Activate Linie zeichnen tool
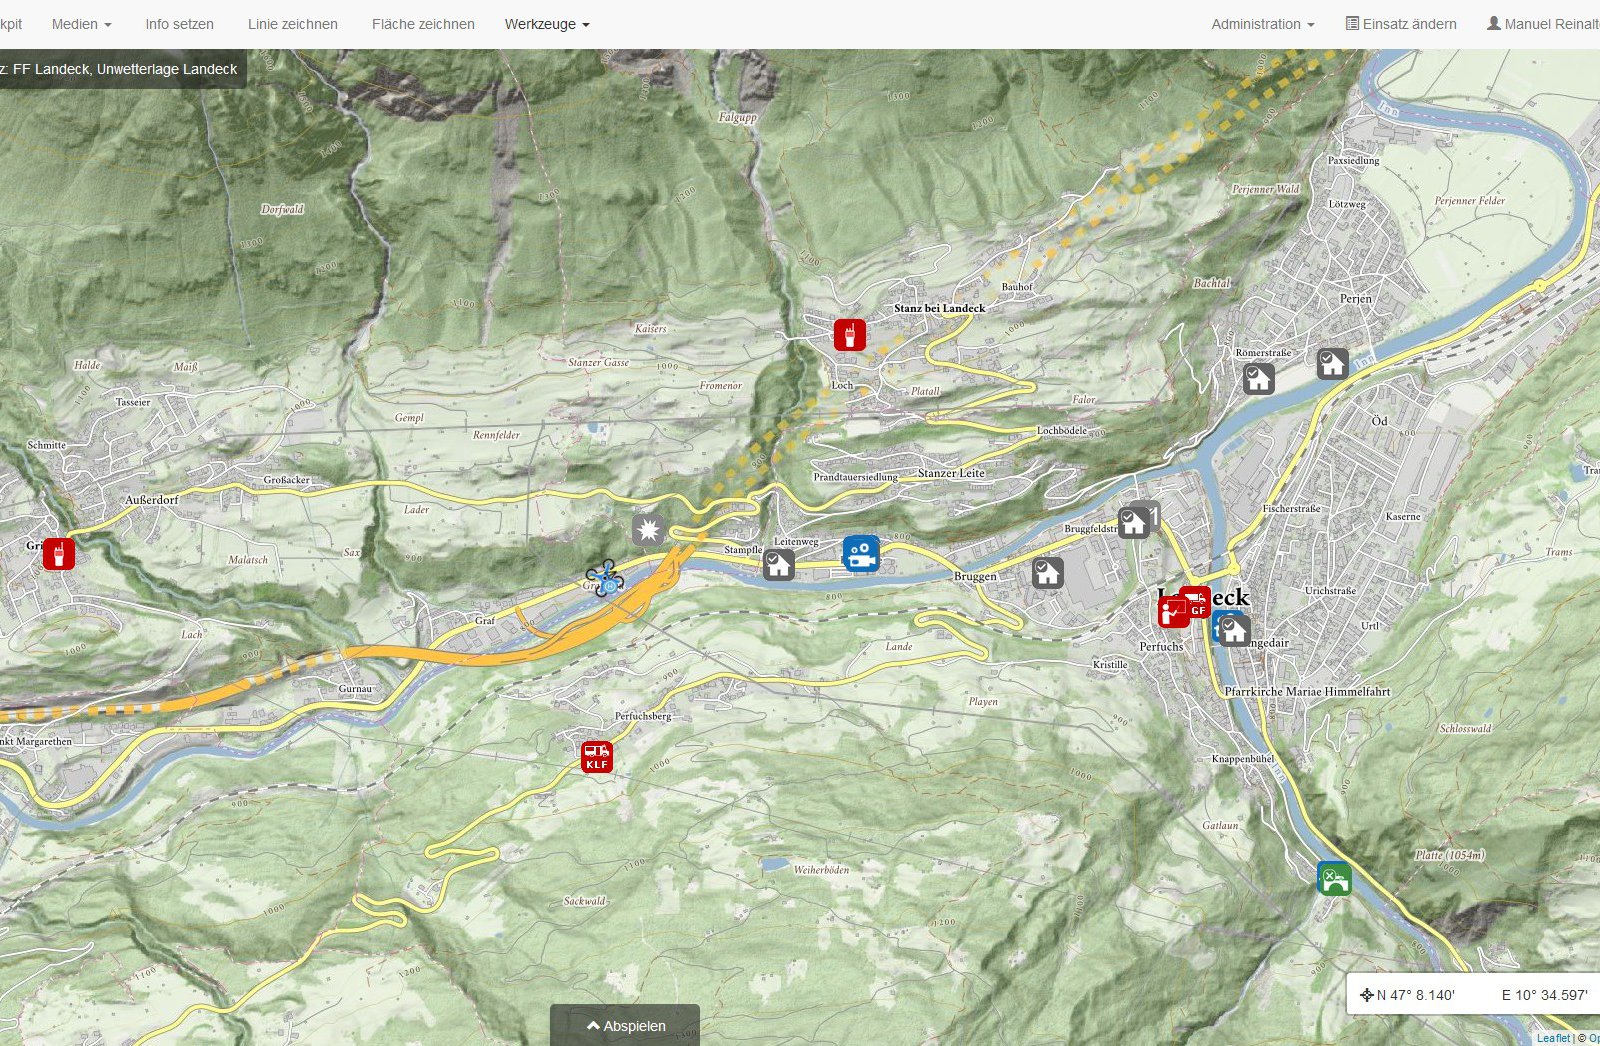The image size is (1600, 1046). coord(293,24)
